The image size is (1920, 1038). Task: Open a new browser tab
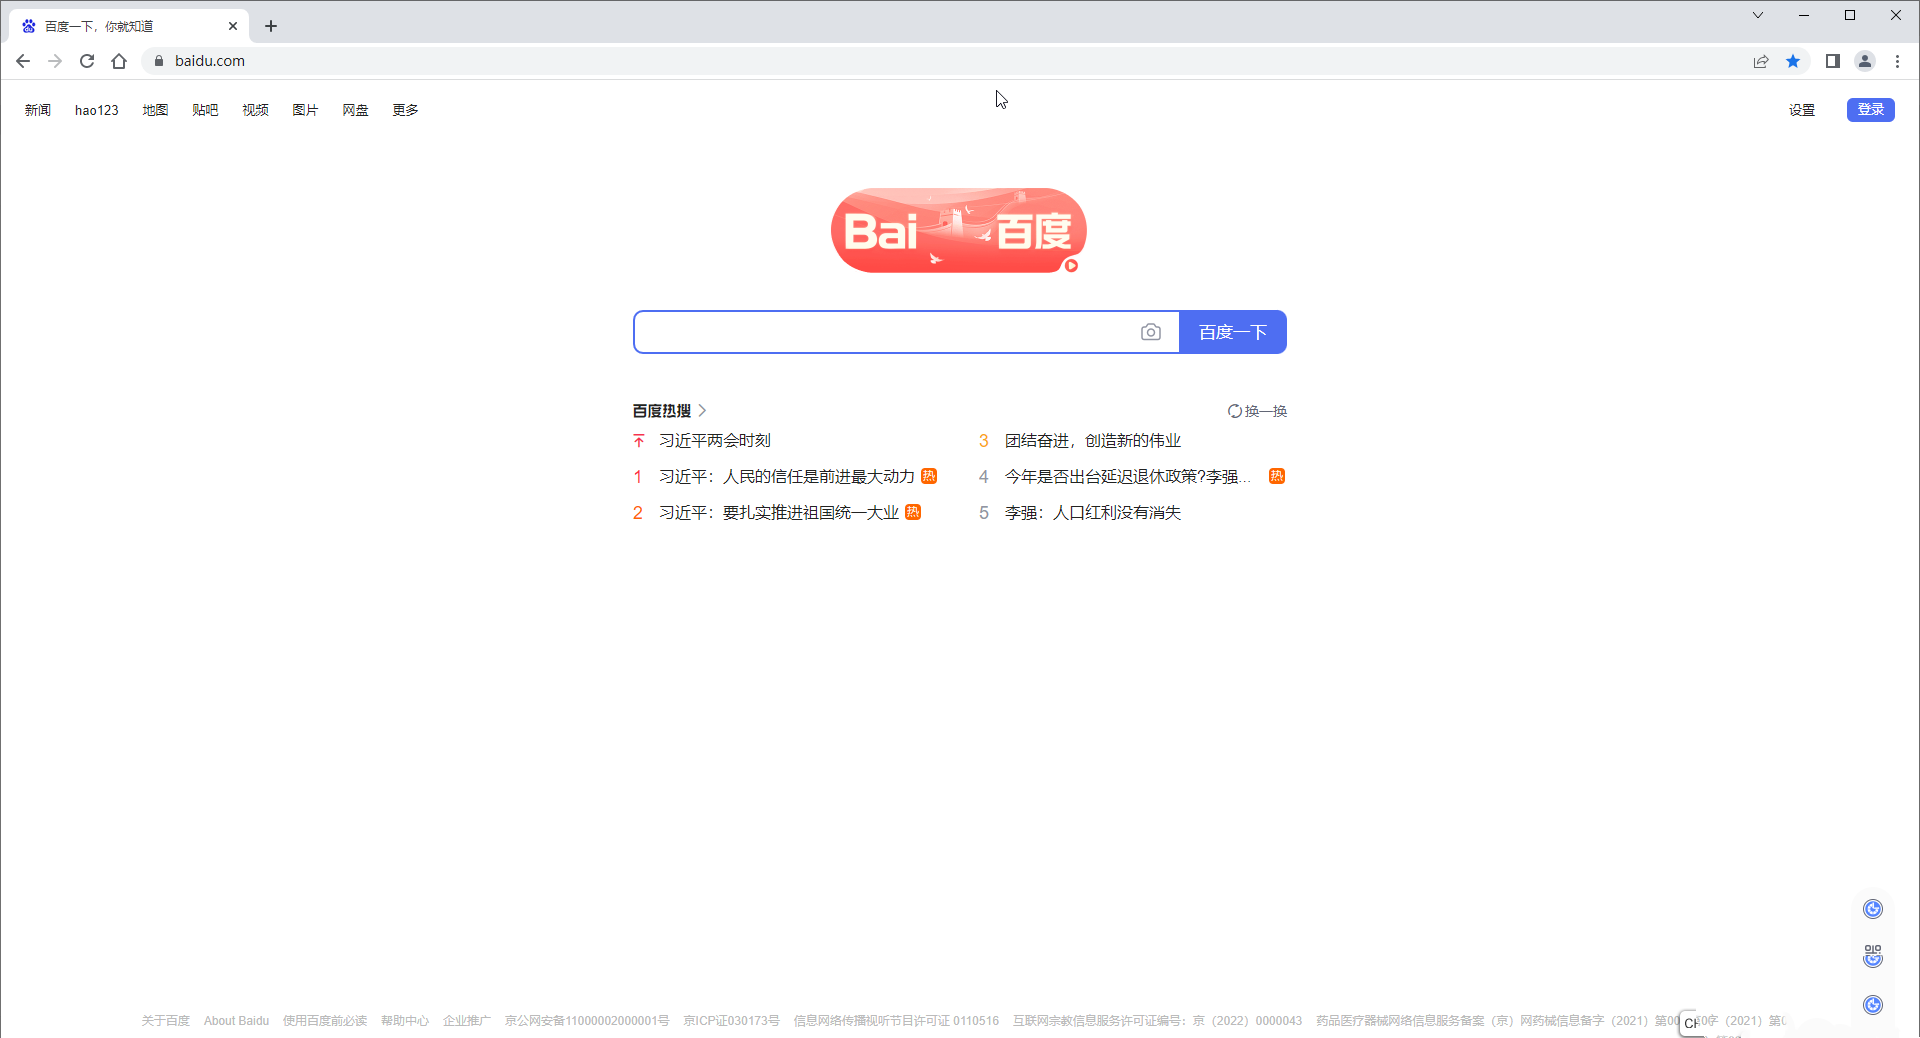point(271,26)
